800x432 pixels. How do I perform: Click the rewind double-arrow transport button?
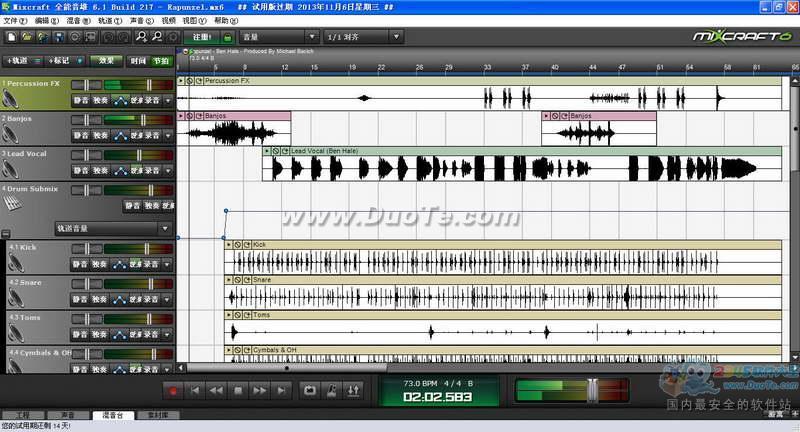coord(216,391)
